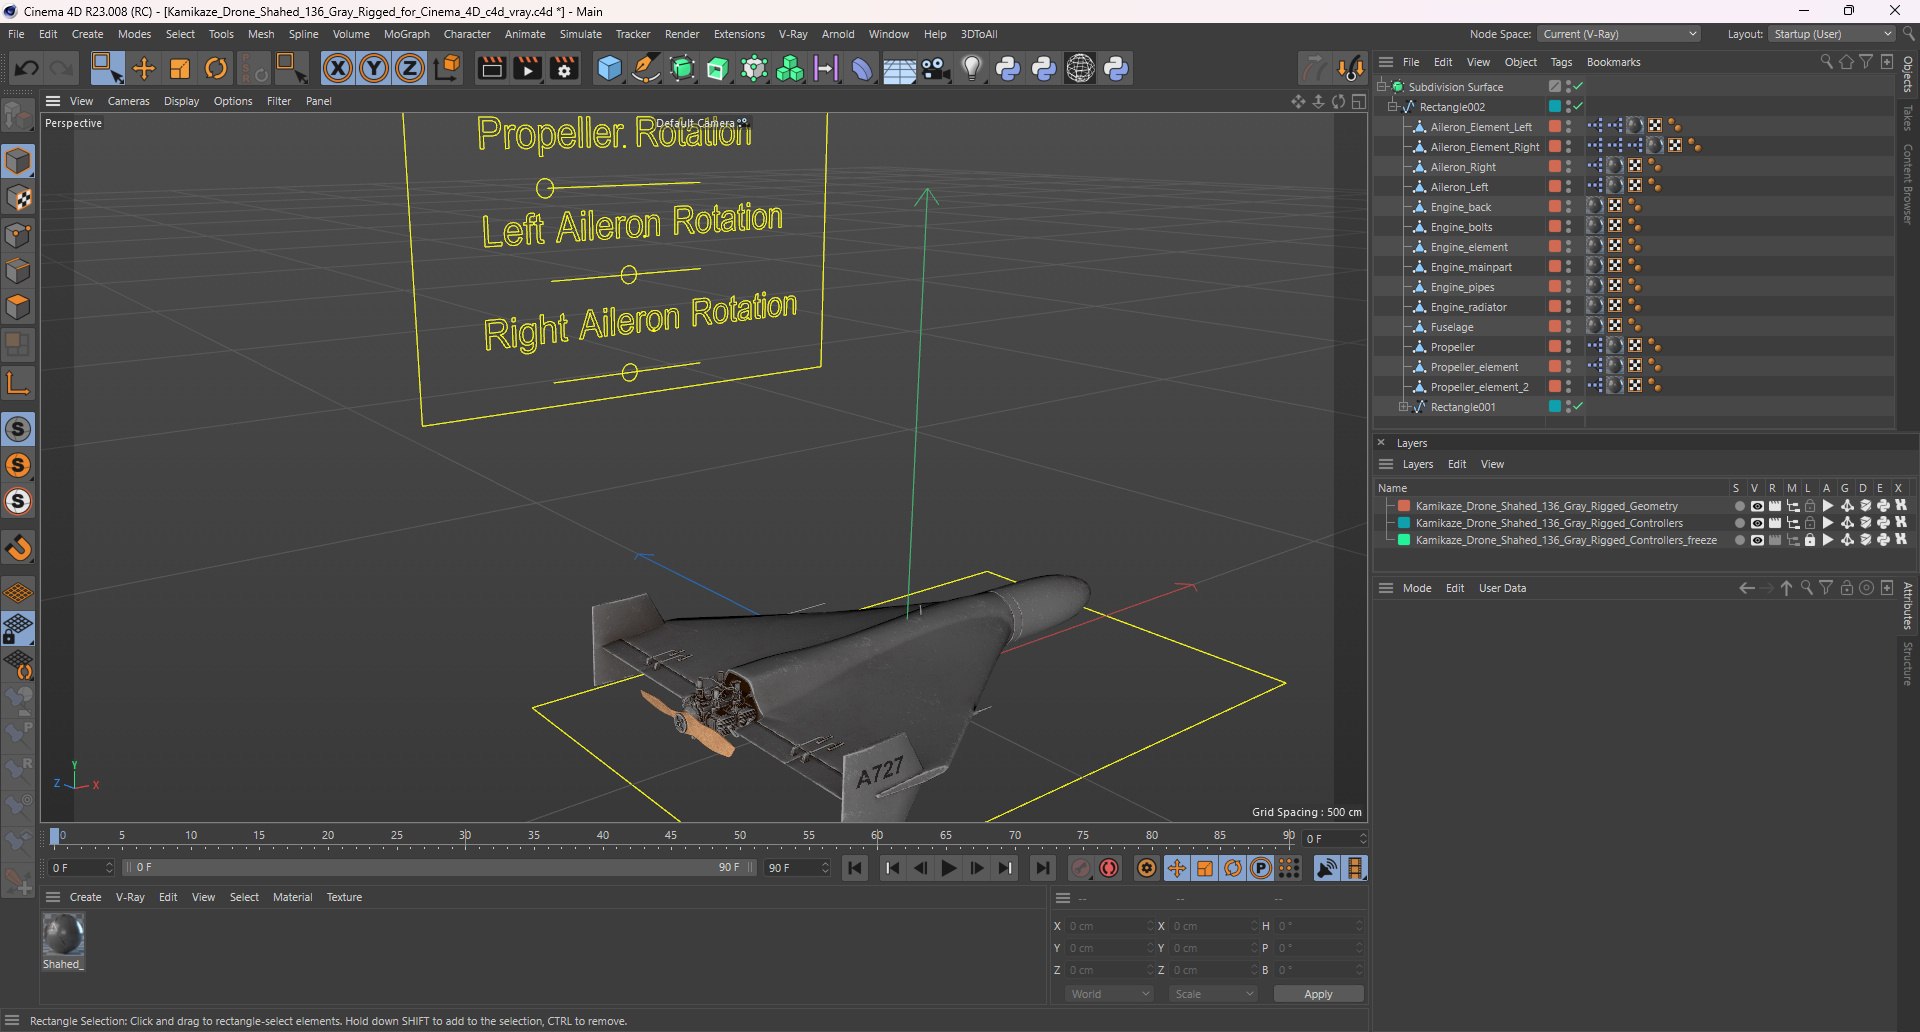The height and width of the screenshot is (1032, 1920).
Task: Click Bookmarks in Object manager
Action: pyautogui.click(x=1613, y=62)
